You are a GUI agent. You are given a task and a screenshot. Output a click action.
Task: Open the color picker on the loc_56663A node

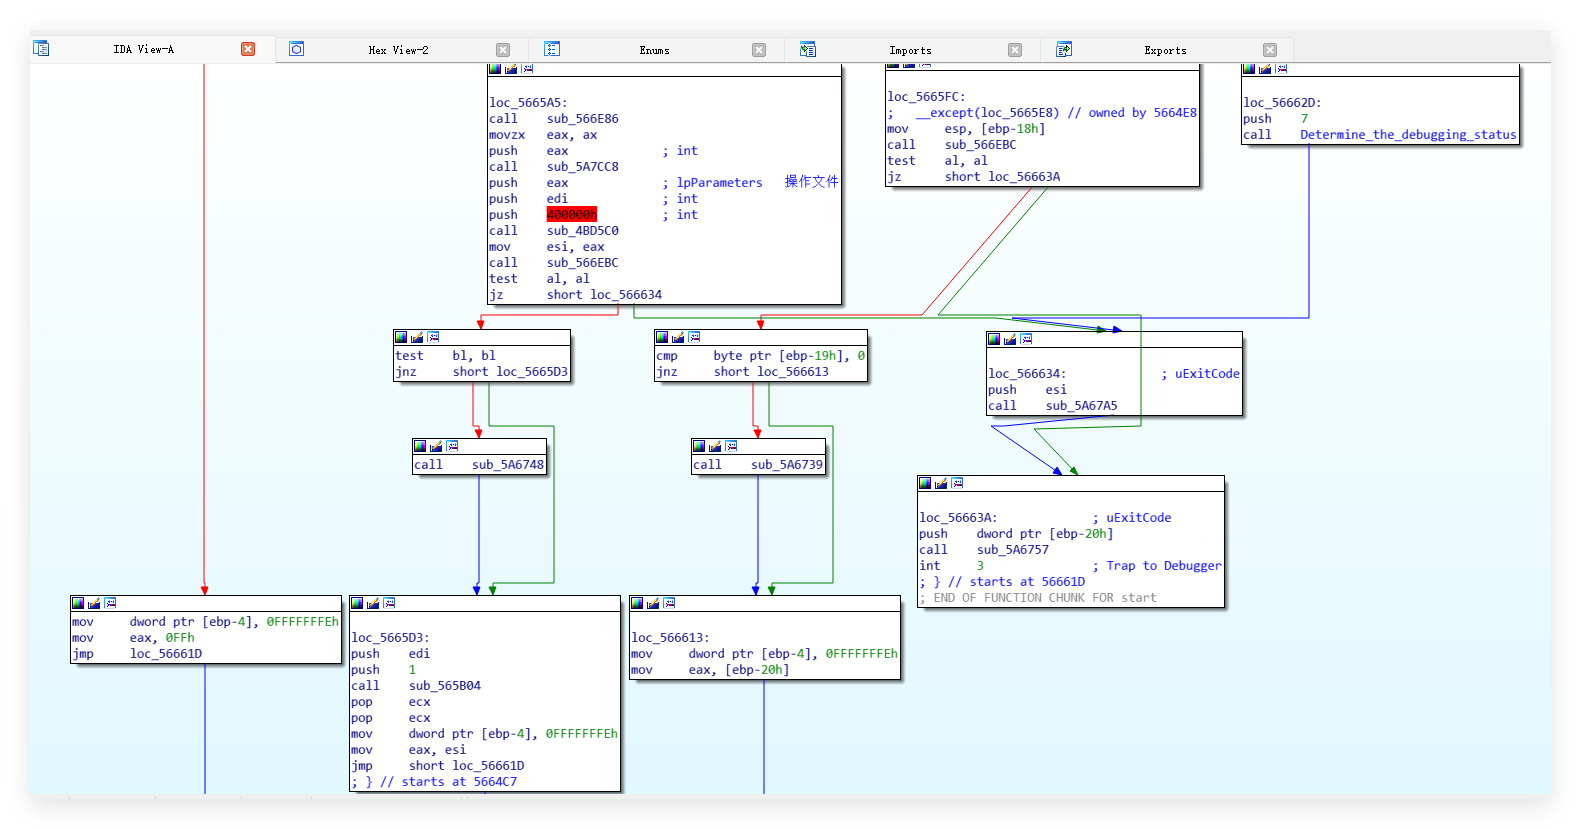(x=925, y=483)
